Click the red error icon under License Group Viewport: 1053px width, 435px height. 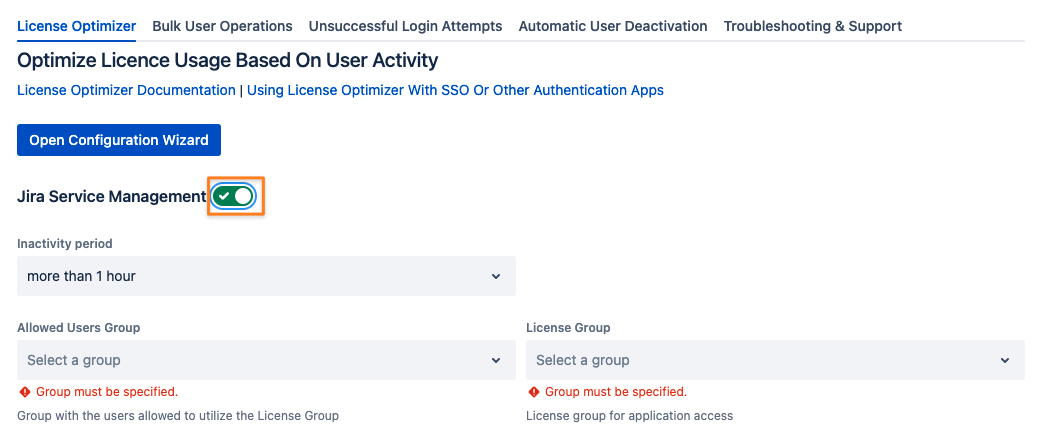(534, 392)
